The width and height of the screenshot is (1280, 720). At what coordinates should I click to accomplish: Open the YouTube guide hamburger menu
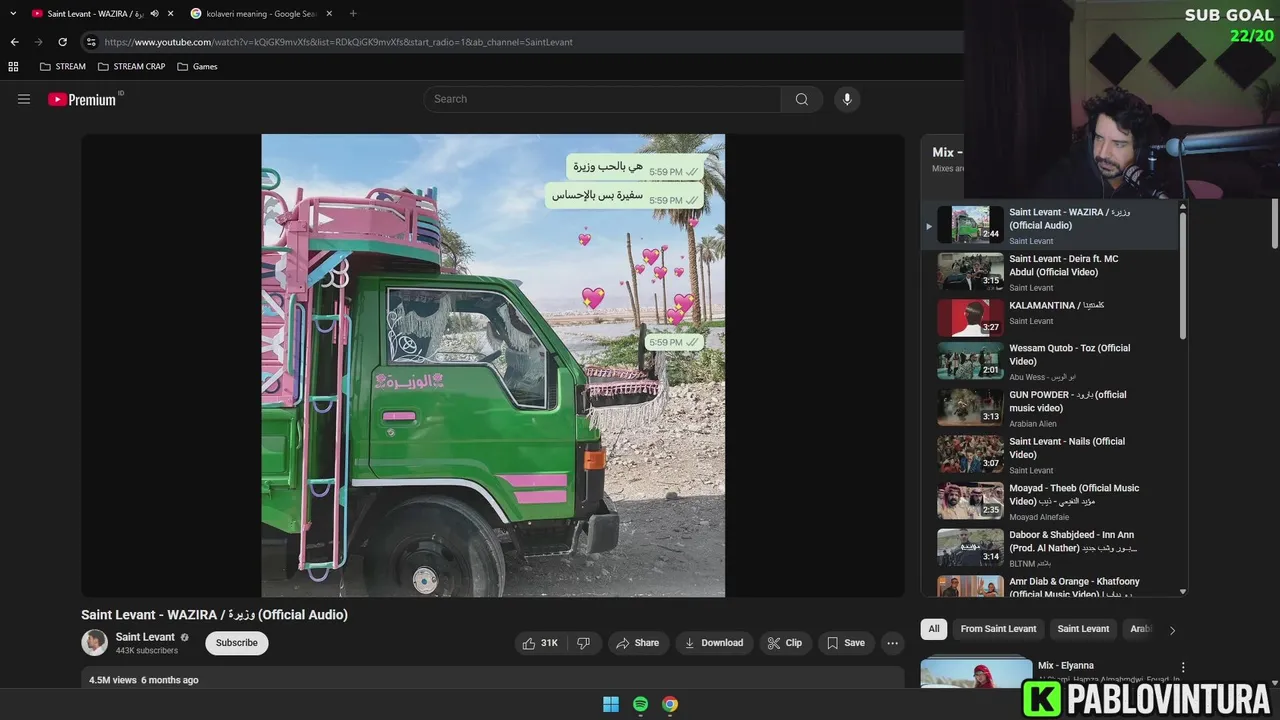point(24,99)
